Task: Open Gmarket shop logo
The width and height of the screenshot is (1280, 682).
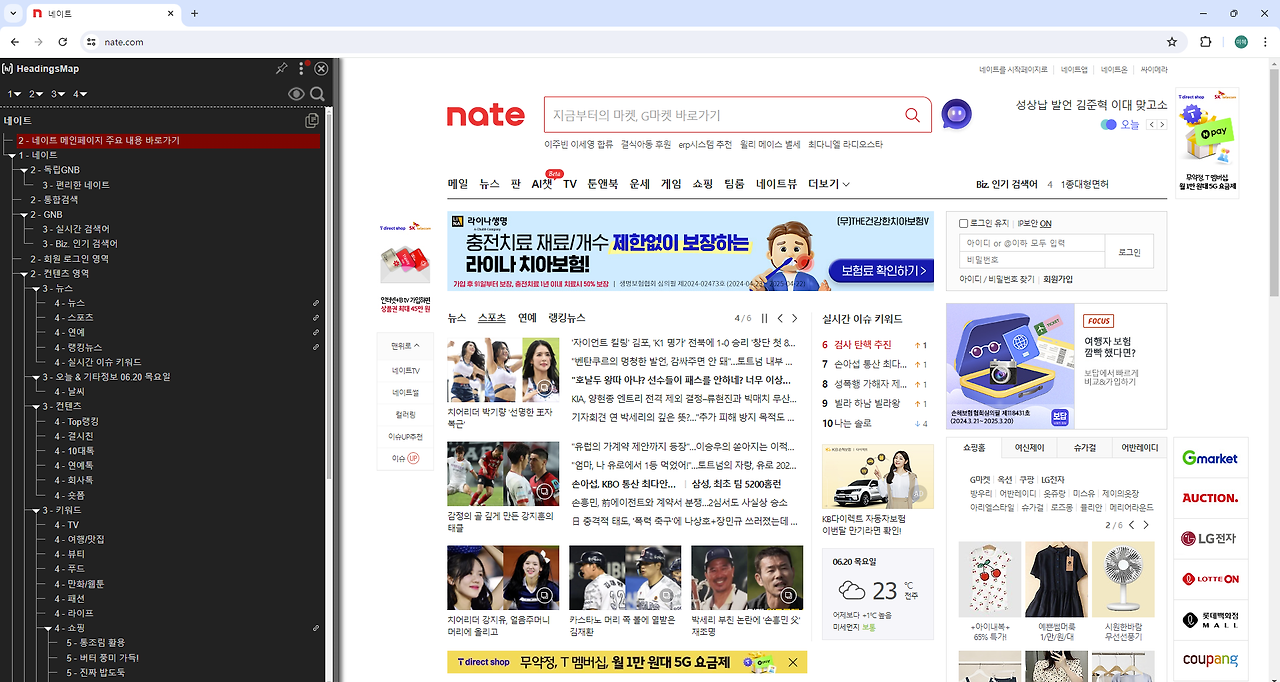Action: (1210, 458)
